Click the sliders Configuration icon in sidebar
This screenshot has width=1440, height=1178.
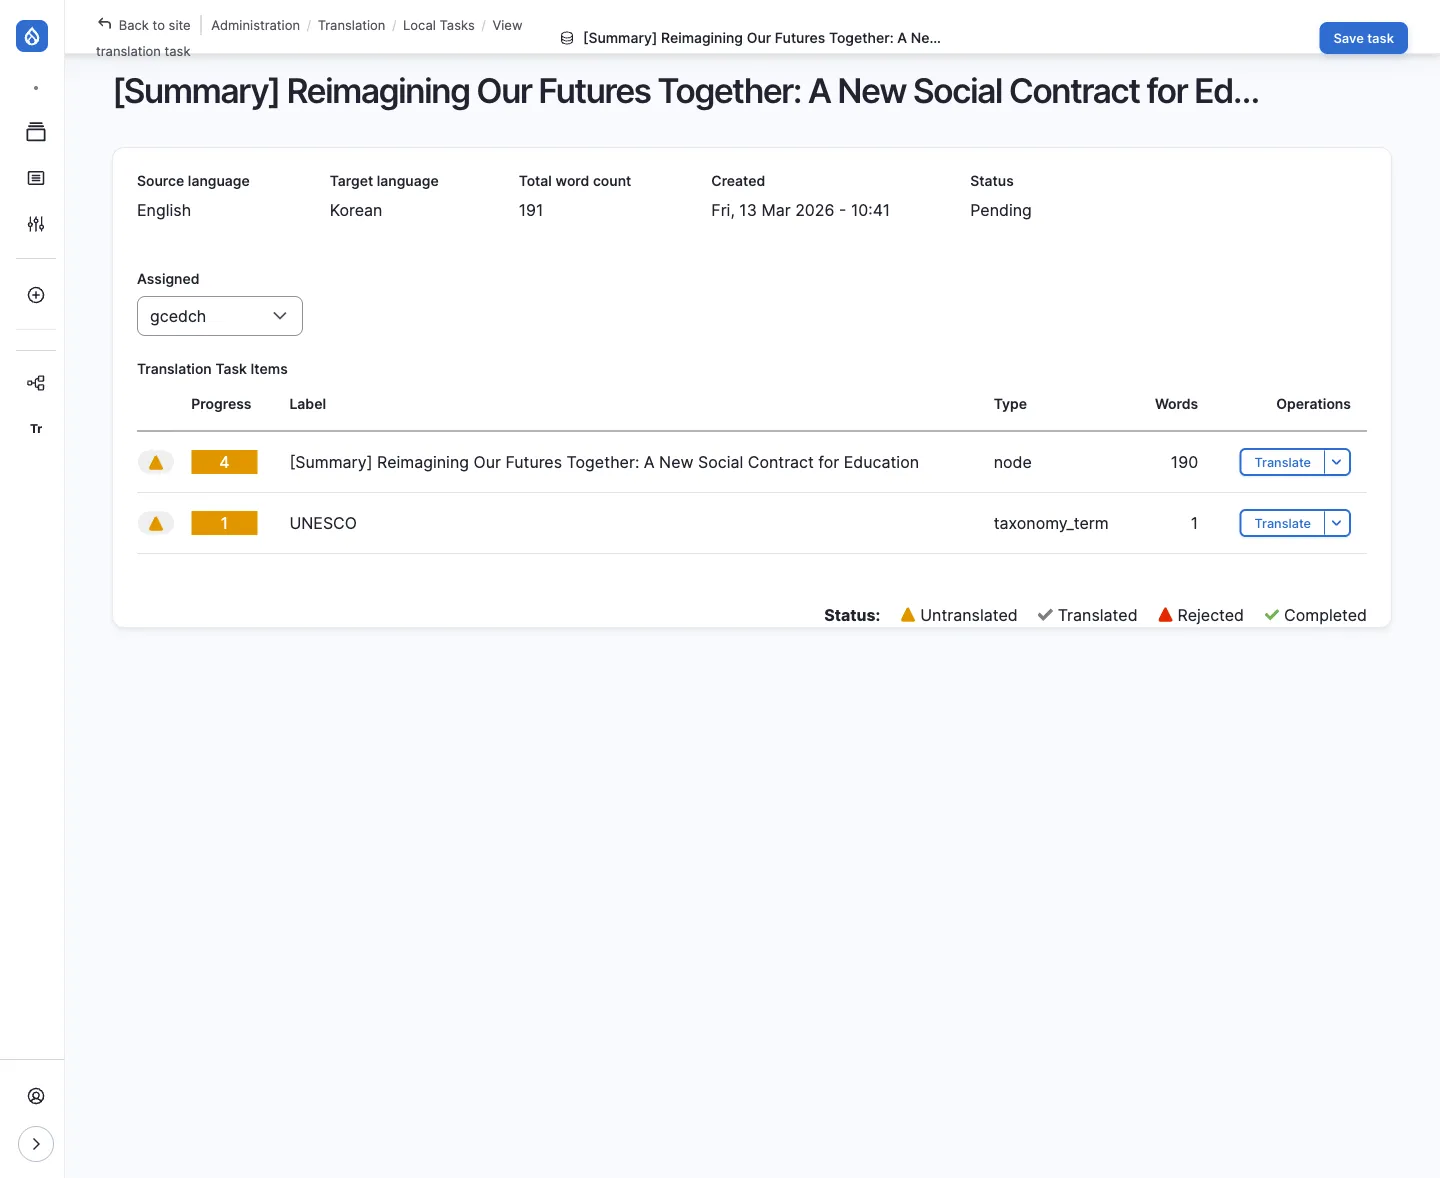(x=36, y=224)
